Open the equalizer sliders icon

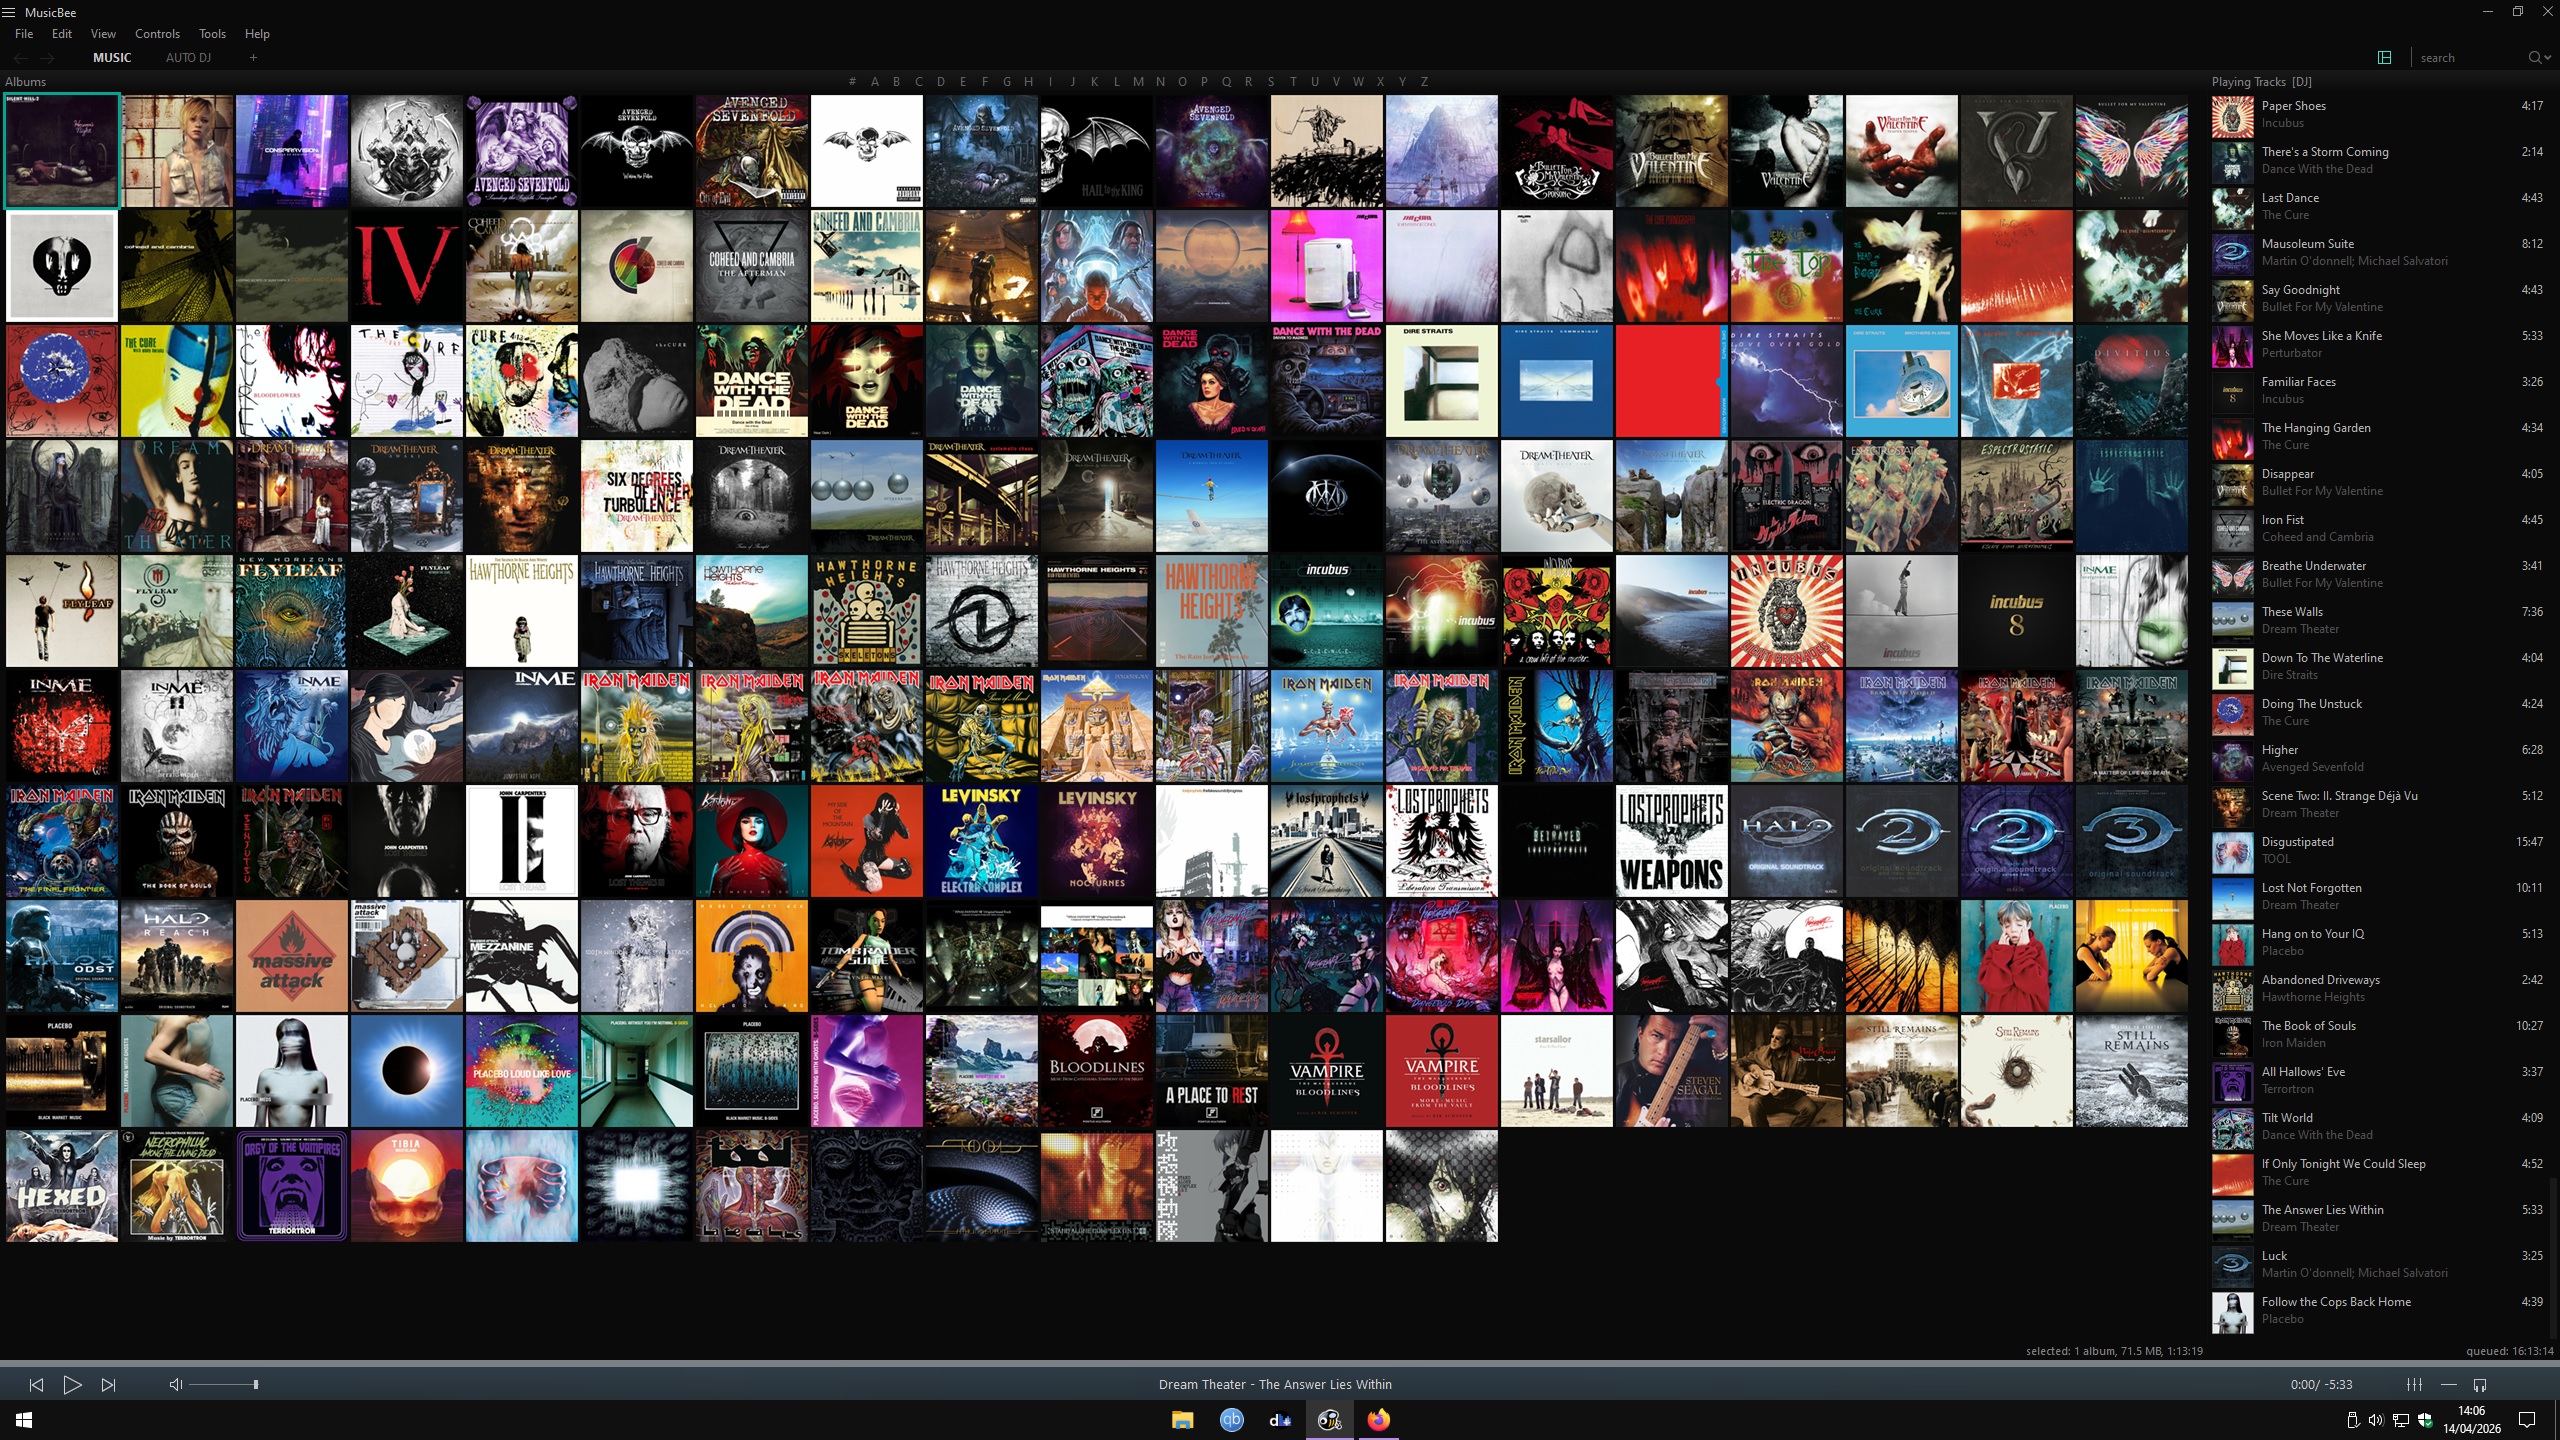click(2414, 1385)
